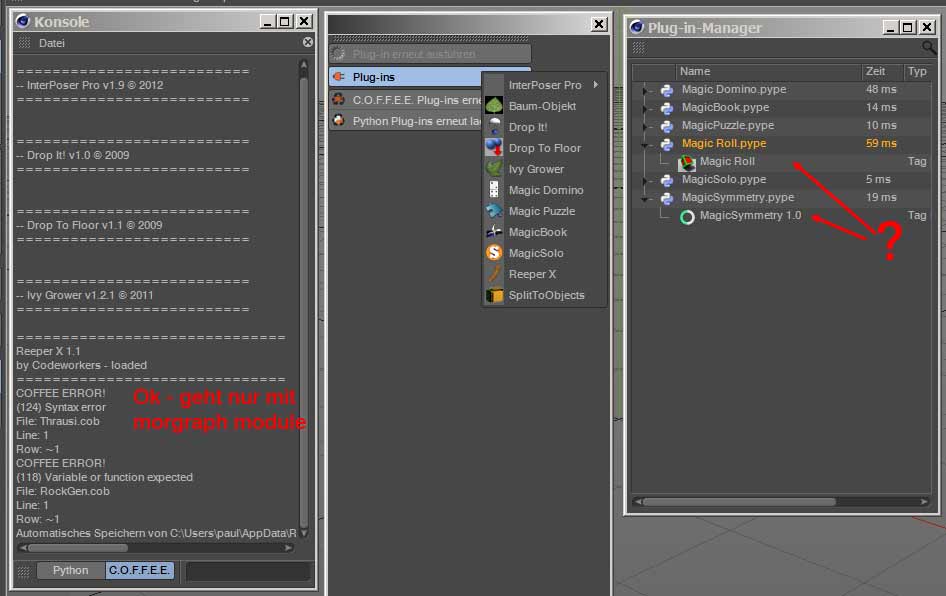Select the Magic Roll tag row

[782, 162]
